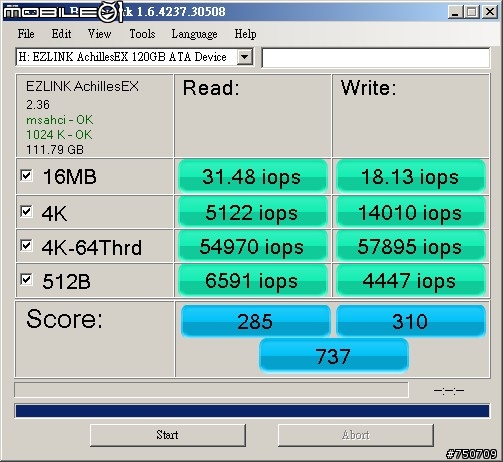The height and width of the screenshot is (462, 503).
Task: Click the 4447 iops 512B write result
Action: pyautogui.click(x=411, y=280)
